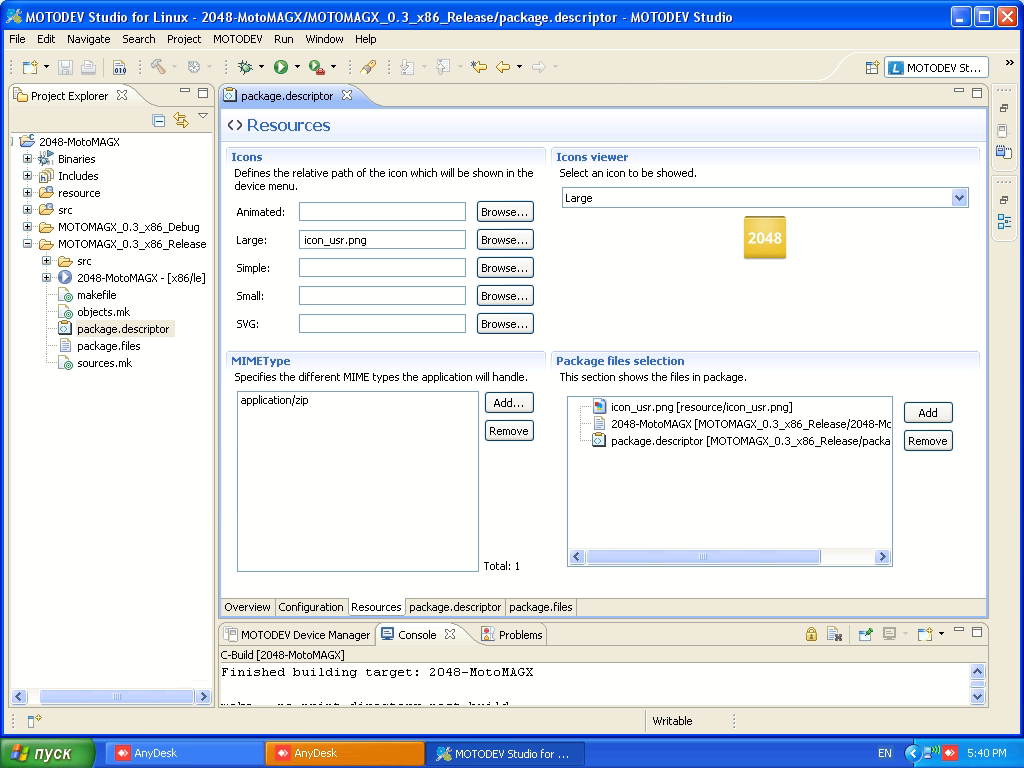Minimize the Project Explorer panel
This screenshot has width=1024, height=768.
[185, 92]
